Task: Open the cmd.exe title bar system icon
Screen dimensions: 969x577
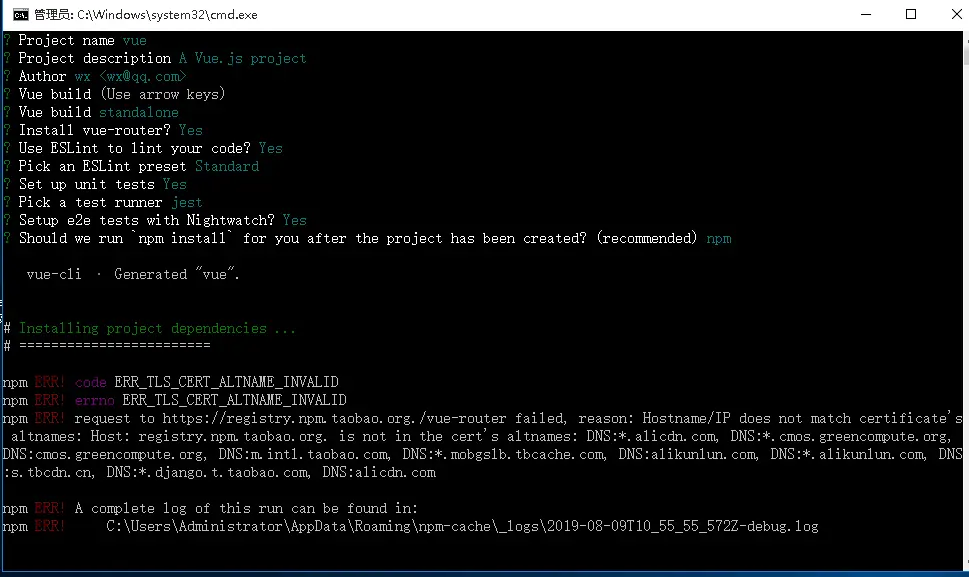Action: (x=20, y=14)
